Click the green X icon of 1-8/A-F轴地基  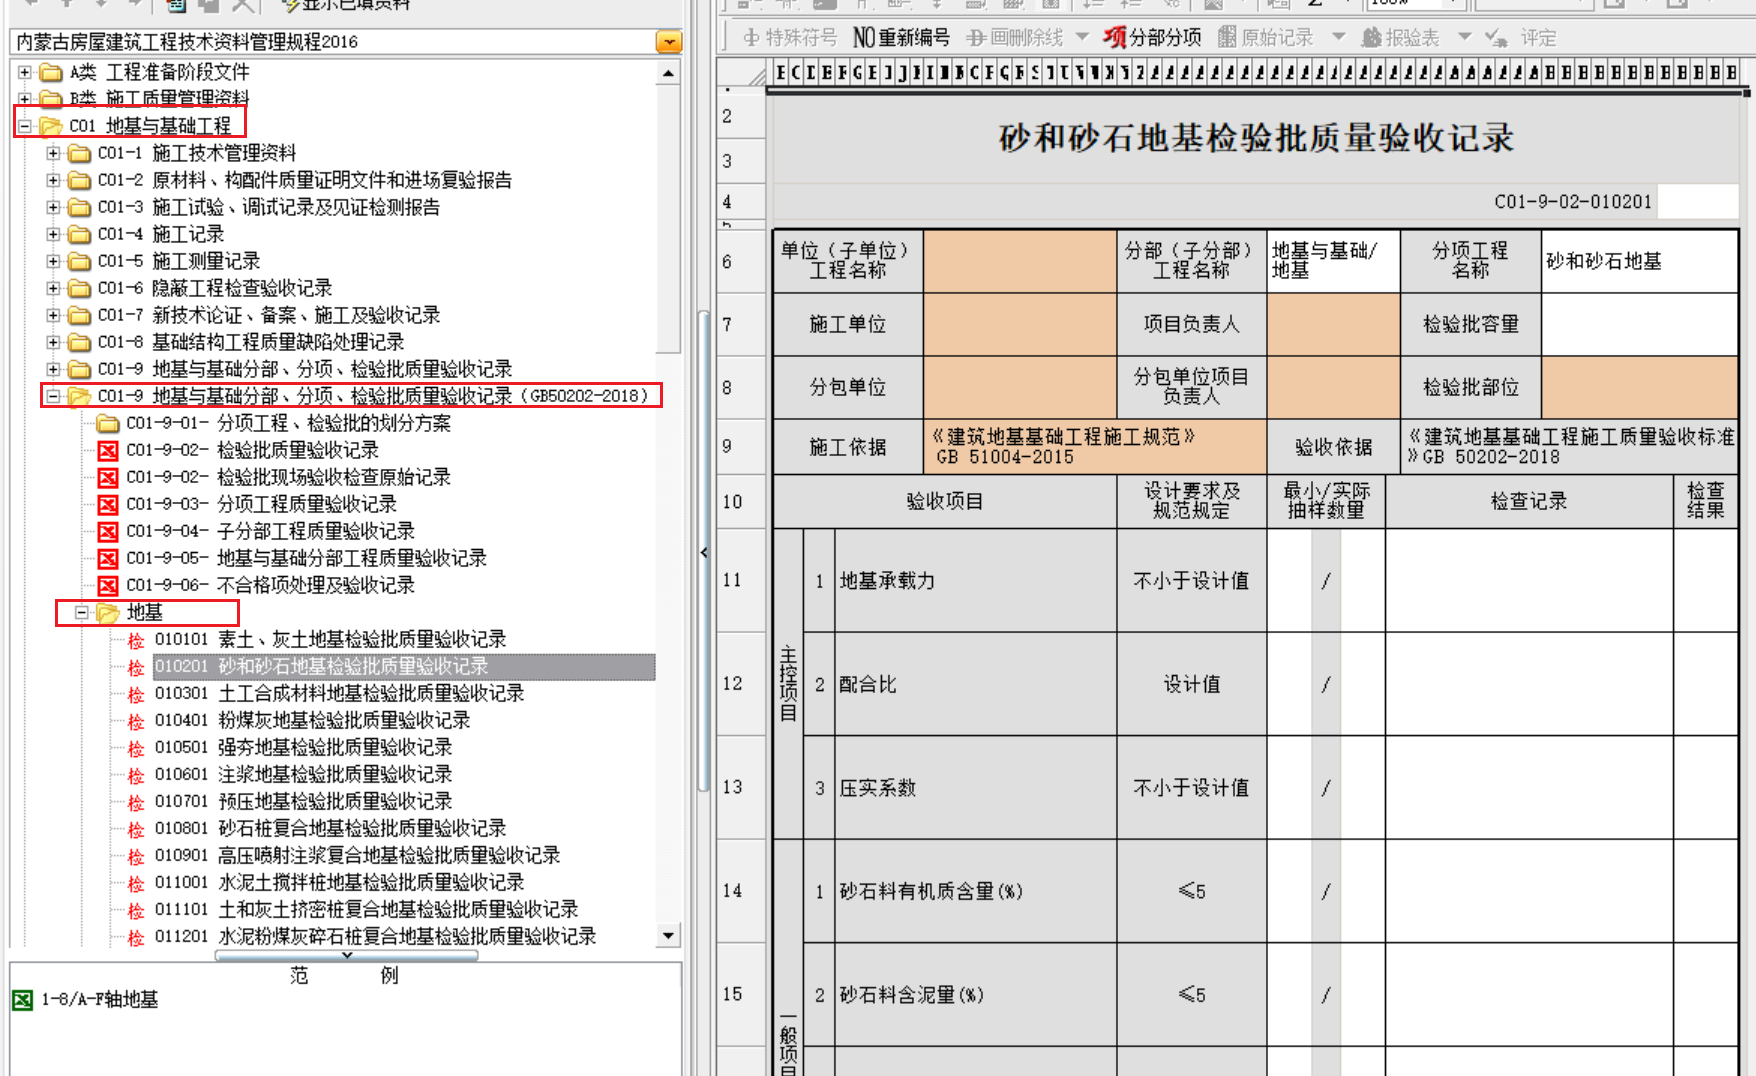click(22, 999)
